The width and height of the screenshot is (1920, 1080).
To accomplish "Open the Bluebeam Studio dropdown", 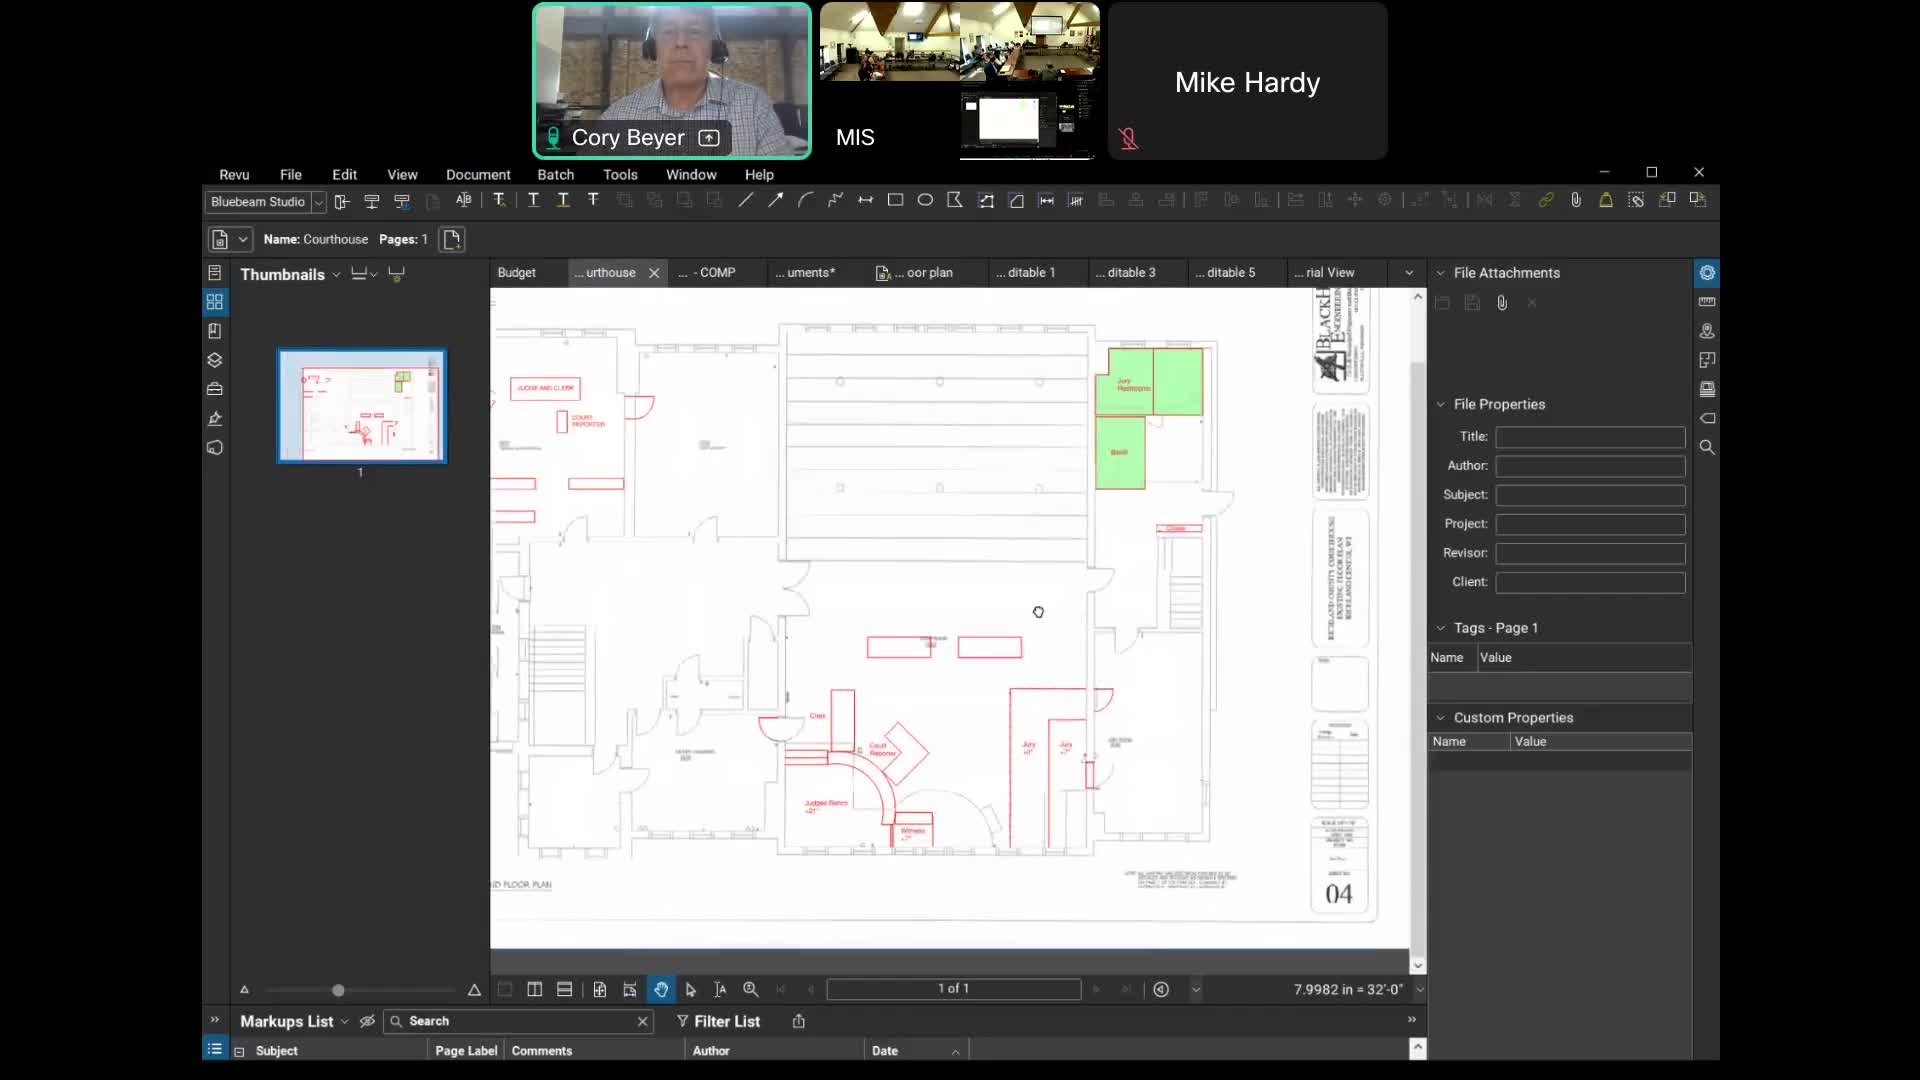I will pos(318,202).
